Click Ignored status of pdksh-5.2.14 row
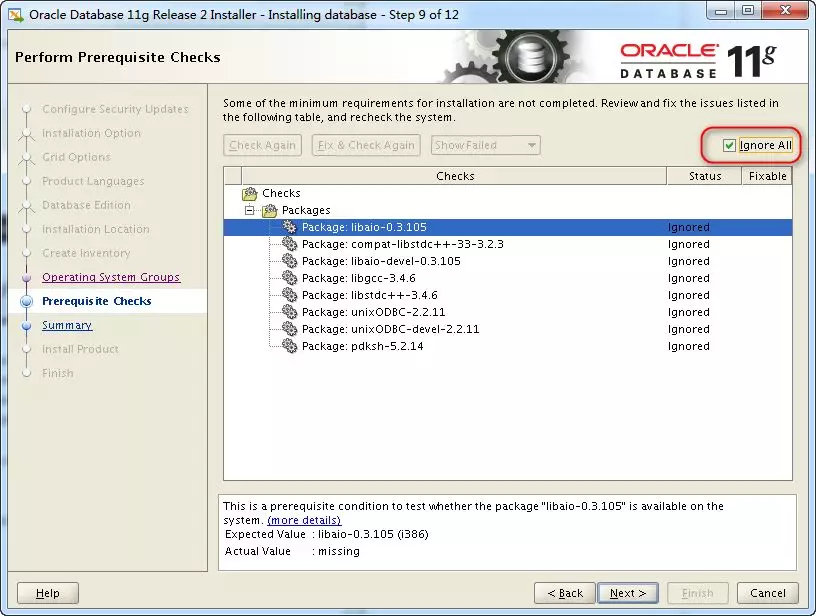This screenshot has width=816, height=616. [x=688, y=346]
